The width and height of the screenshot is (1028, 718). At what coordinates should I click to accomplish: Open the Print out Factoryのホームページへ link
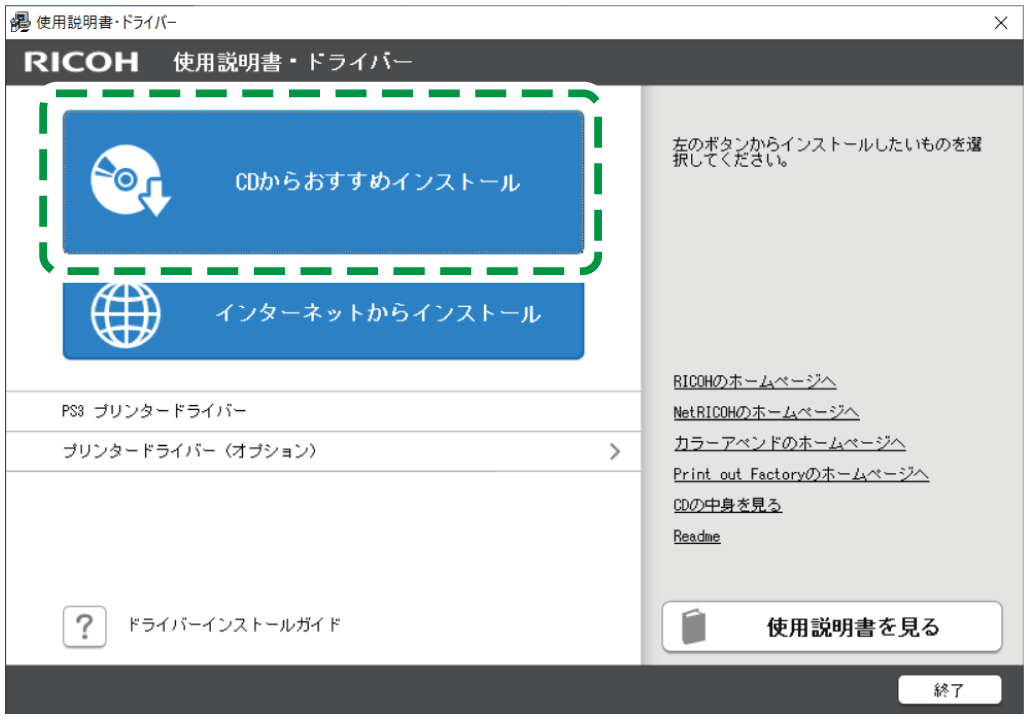pyautogui.click(x=801, y=474)
